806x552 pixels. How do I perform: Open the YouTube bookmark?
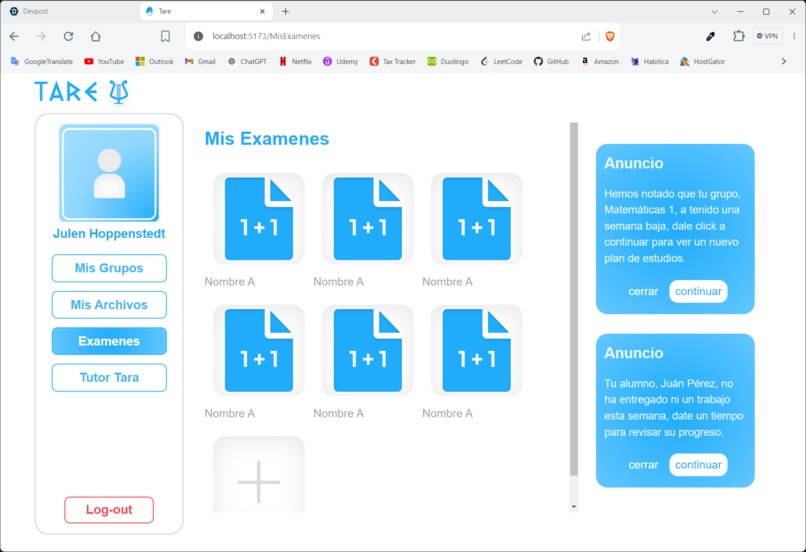pos(104,62)
